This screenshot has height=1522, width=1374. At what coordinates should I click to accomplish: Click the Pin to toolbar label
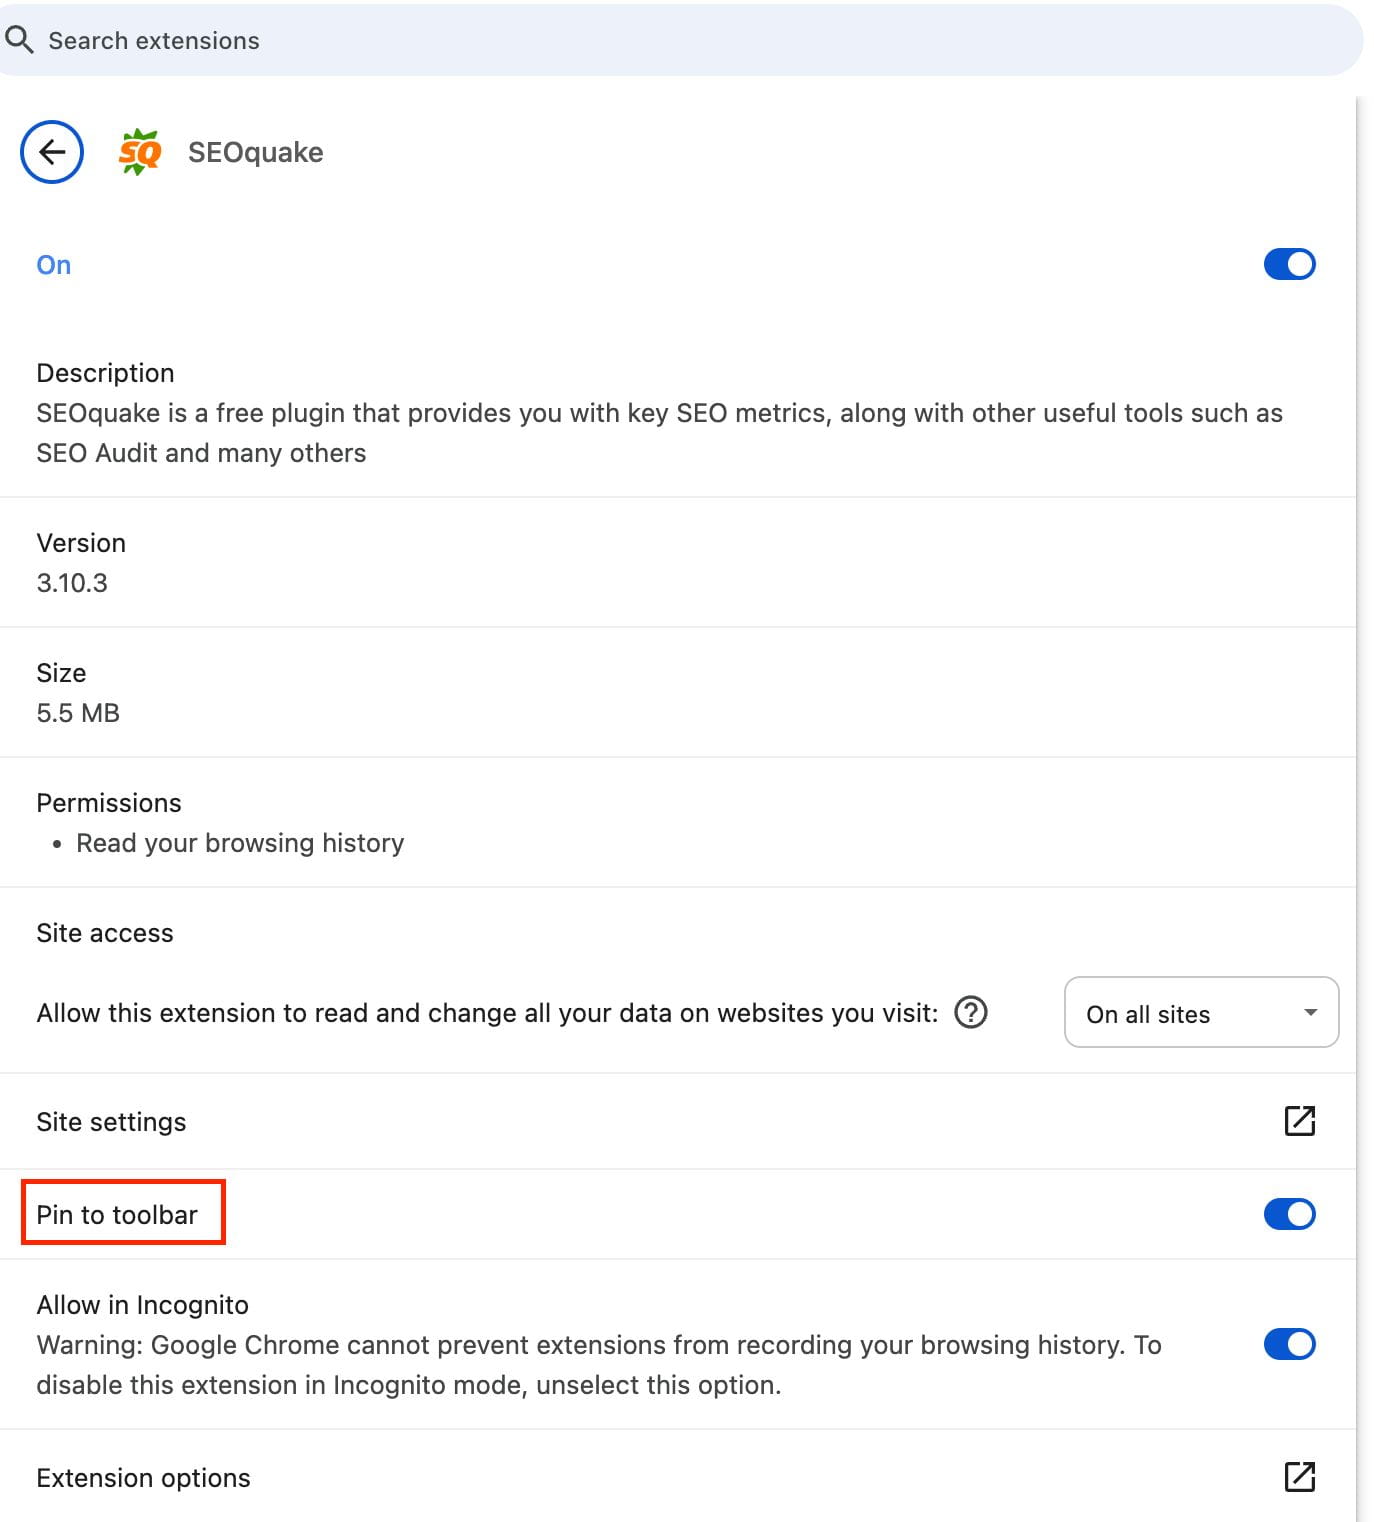pos(117,1215)
